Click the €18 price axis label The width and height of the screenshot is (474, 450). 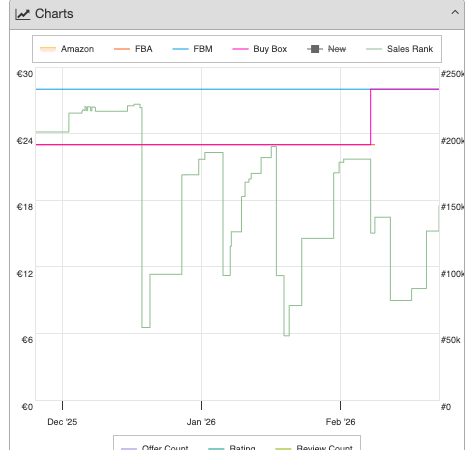click(25, 207)
